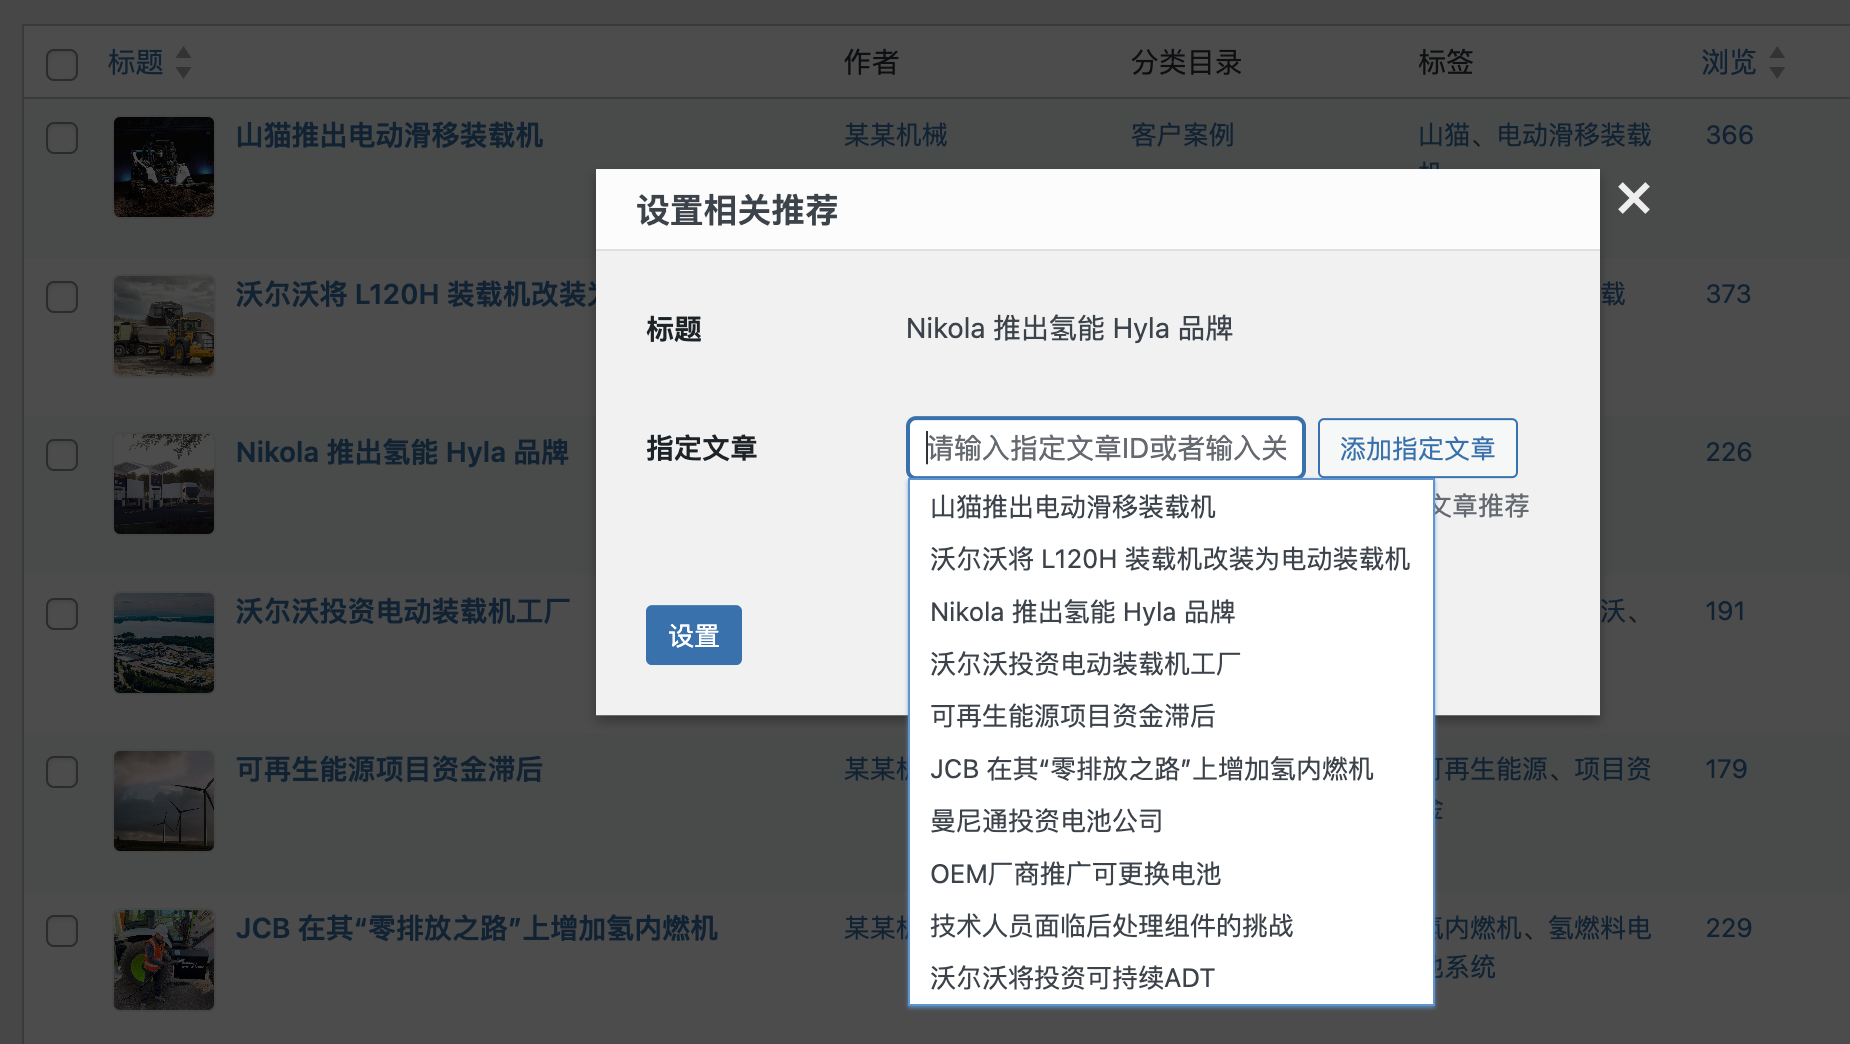Open thumbnail of 沃尔沃将 L120H article
This screenshot has width=1850, height=1044.
click(x=164, y=325)
